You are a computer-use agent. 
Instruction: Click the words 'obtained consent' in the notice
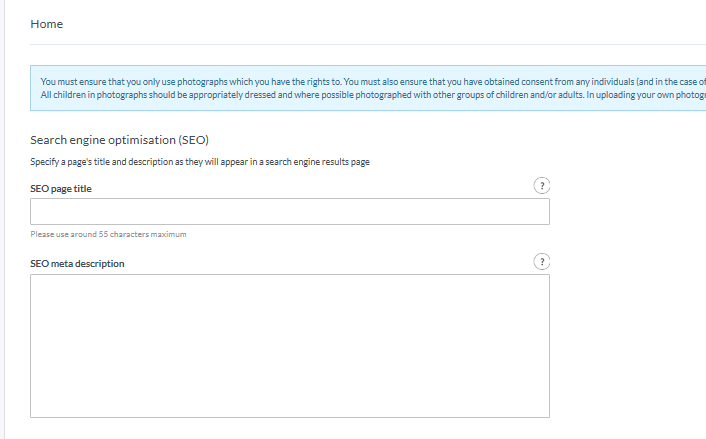tap(514, 81)
